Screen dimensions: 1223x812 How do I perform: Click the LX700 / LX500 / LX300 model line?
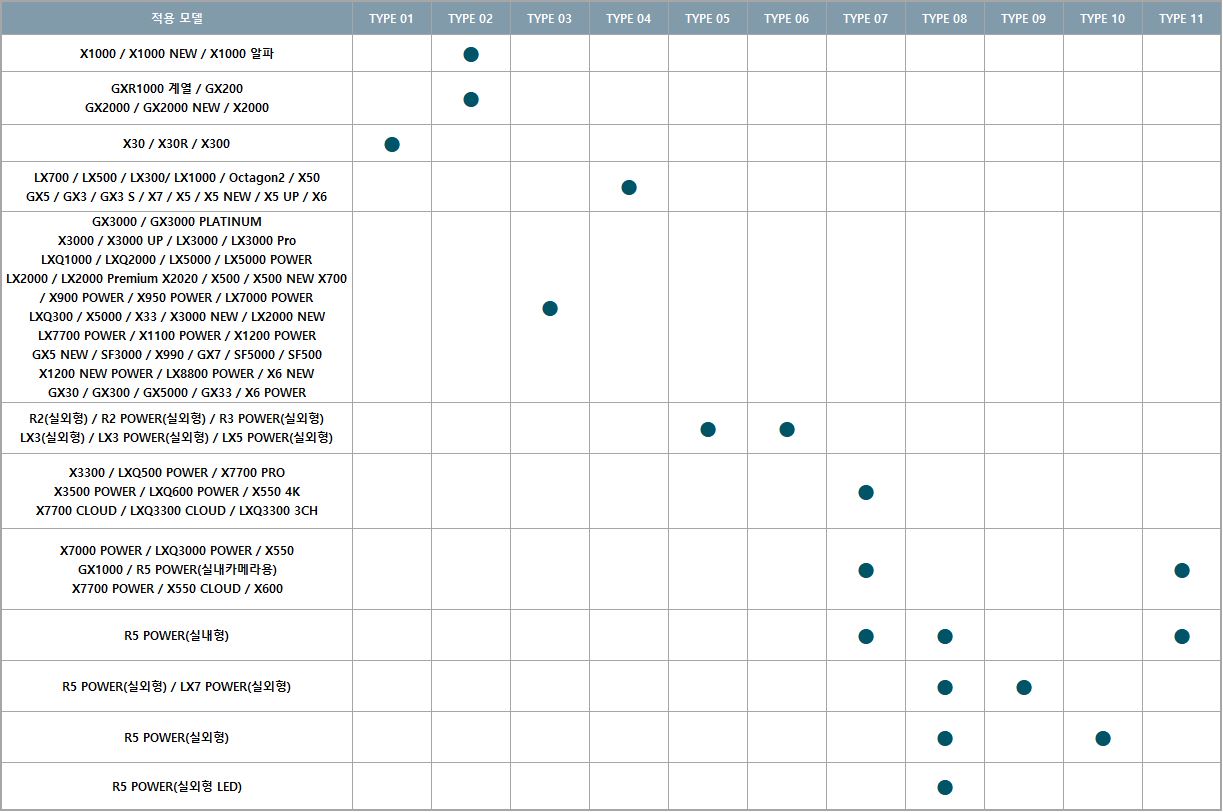click(x=177, y=178)
